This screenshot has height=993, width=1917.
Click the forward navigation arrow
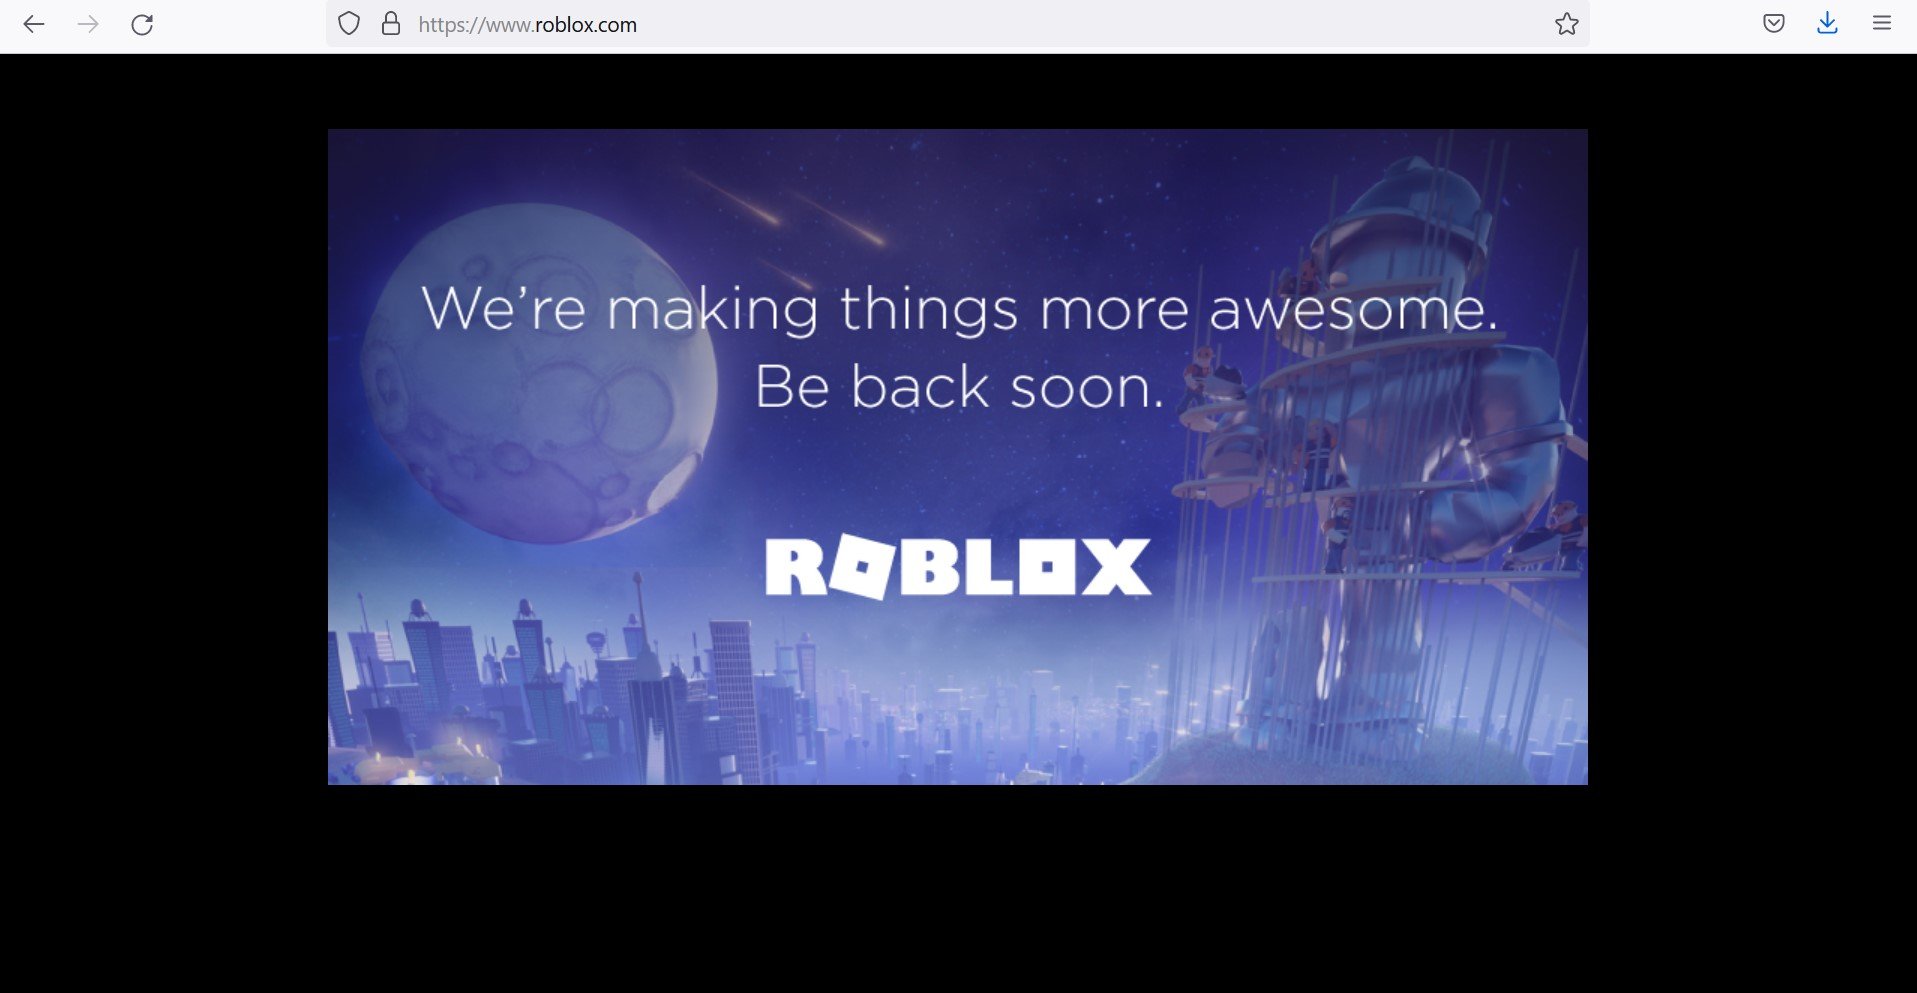click(x=88, y=24)
